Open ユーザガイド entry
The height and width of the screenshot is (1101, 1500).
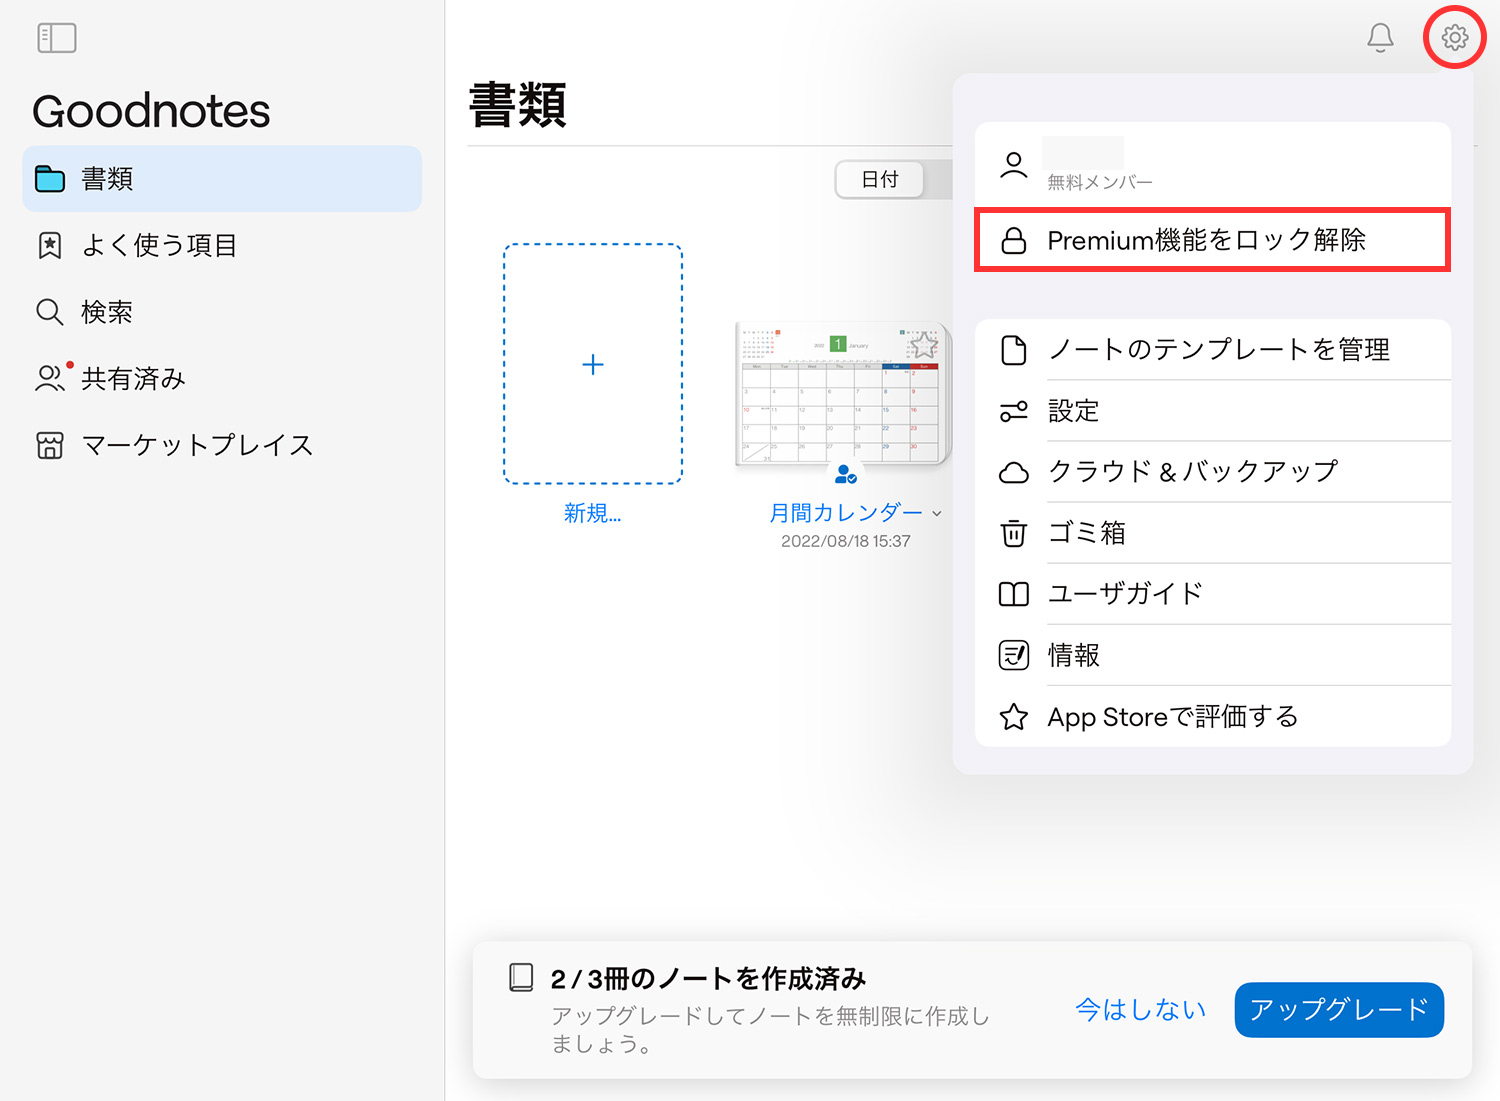tap(1212, 594)
